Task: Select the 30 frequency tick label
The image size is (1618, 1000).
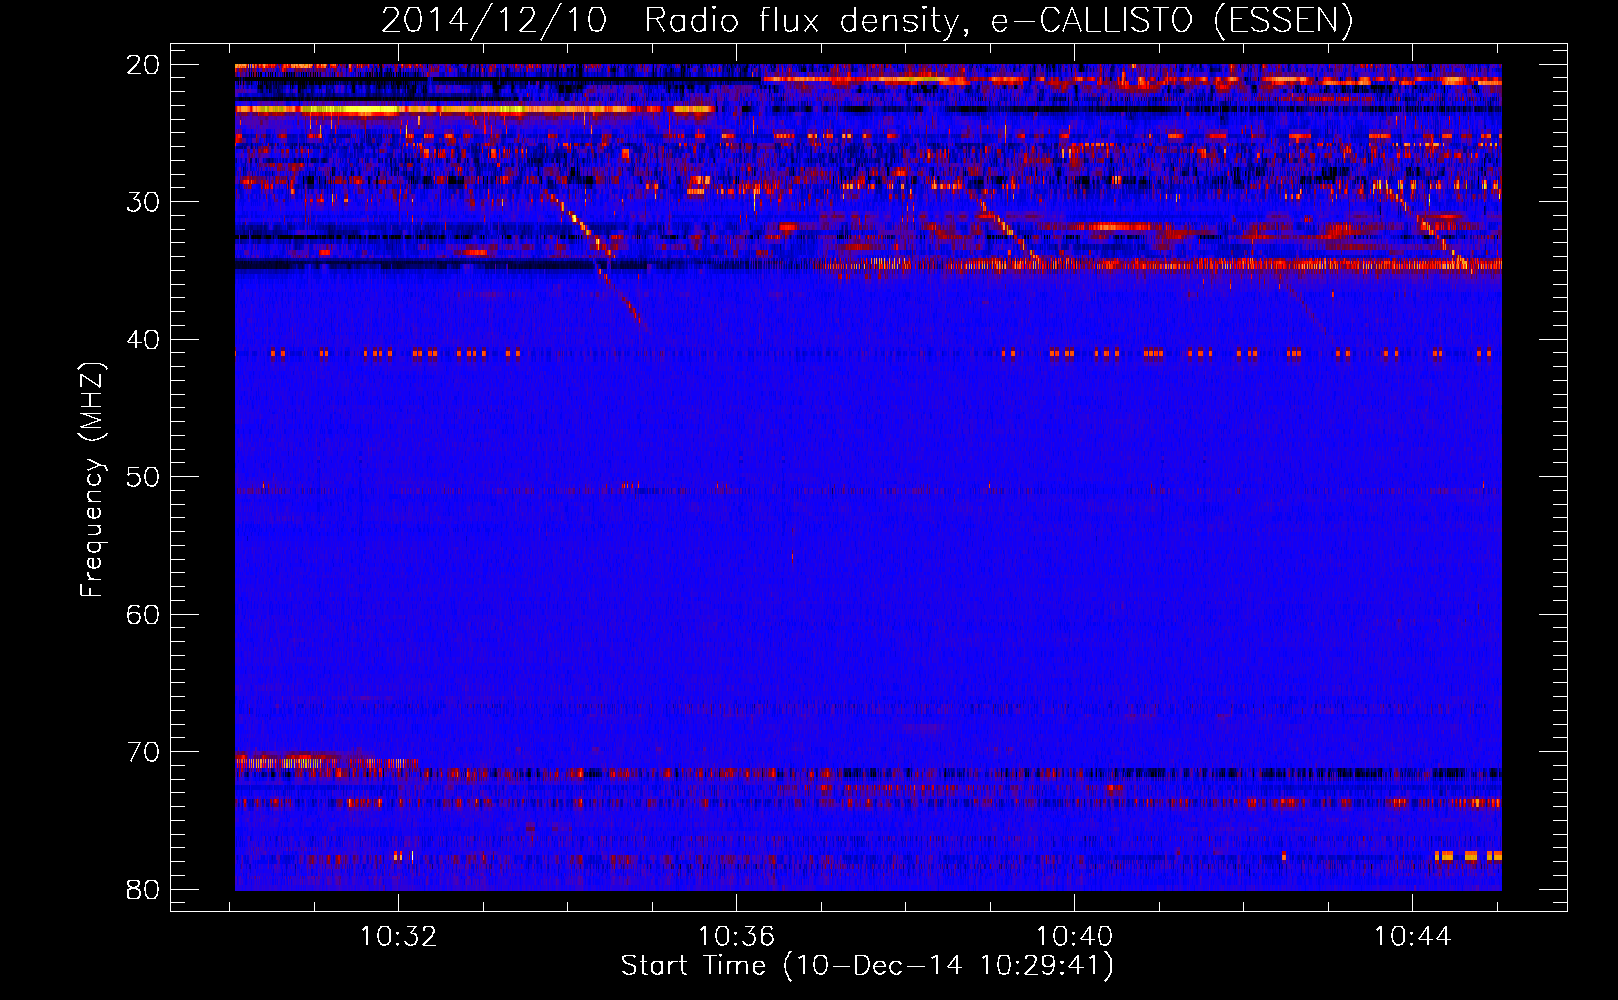Action: (x=144, y=202)
